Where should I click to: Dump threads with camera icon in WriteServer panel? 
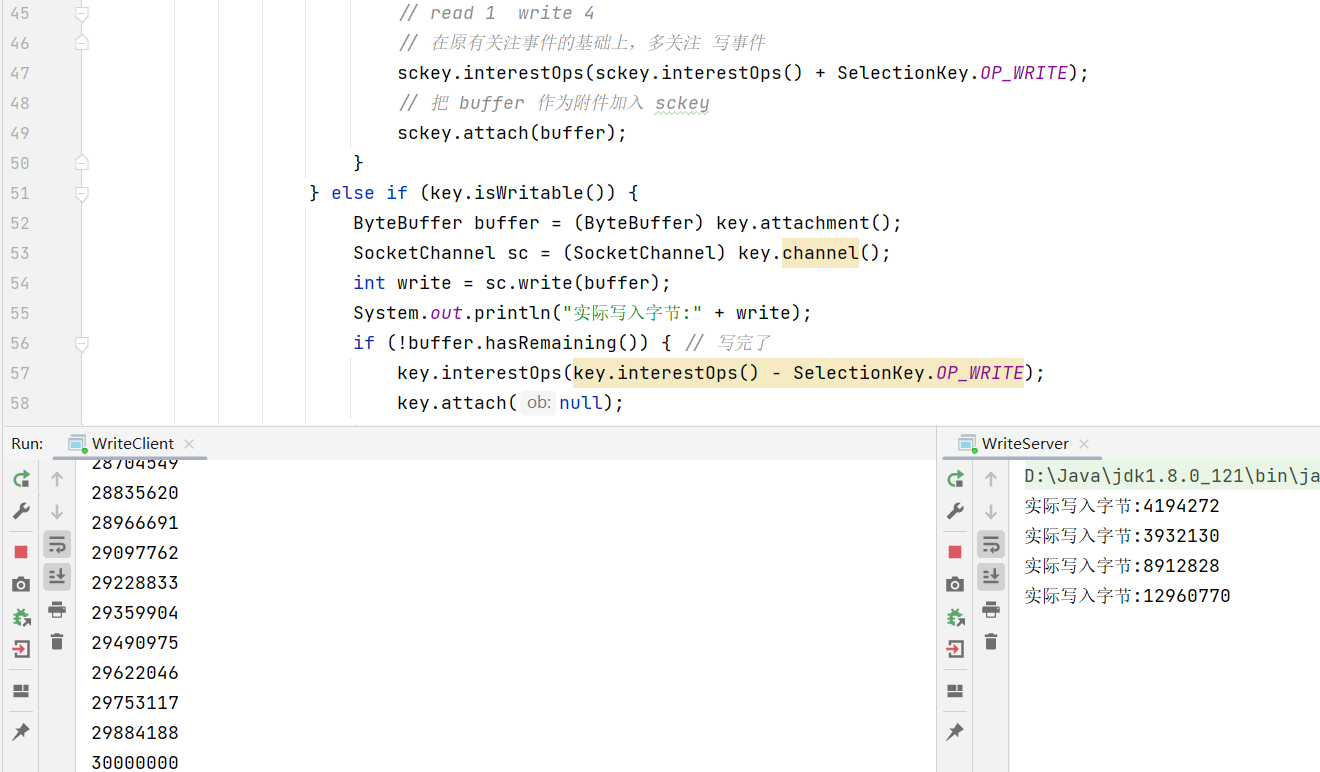[955, 584]
